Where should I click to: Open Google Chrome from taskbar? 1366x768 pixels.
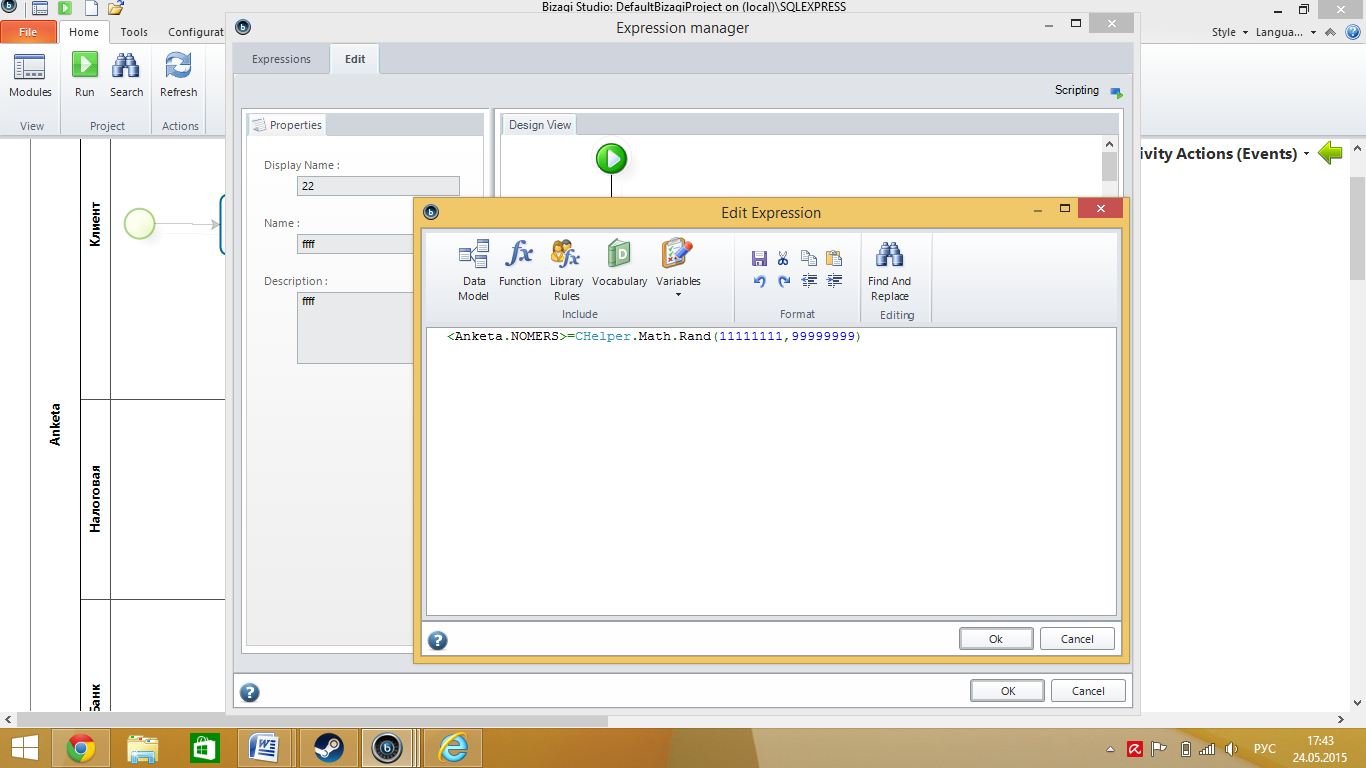tap(81, 747)
